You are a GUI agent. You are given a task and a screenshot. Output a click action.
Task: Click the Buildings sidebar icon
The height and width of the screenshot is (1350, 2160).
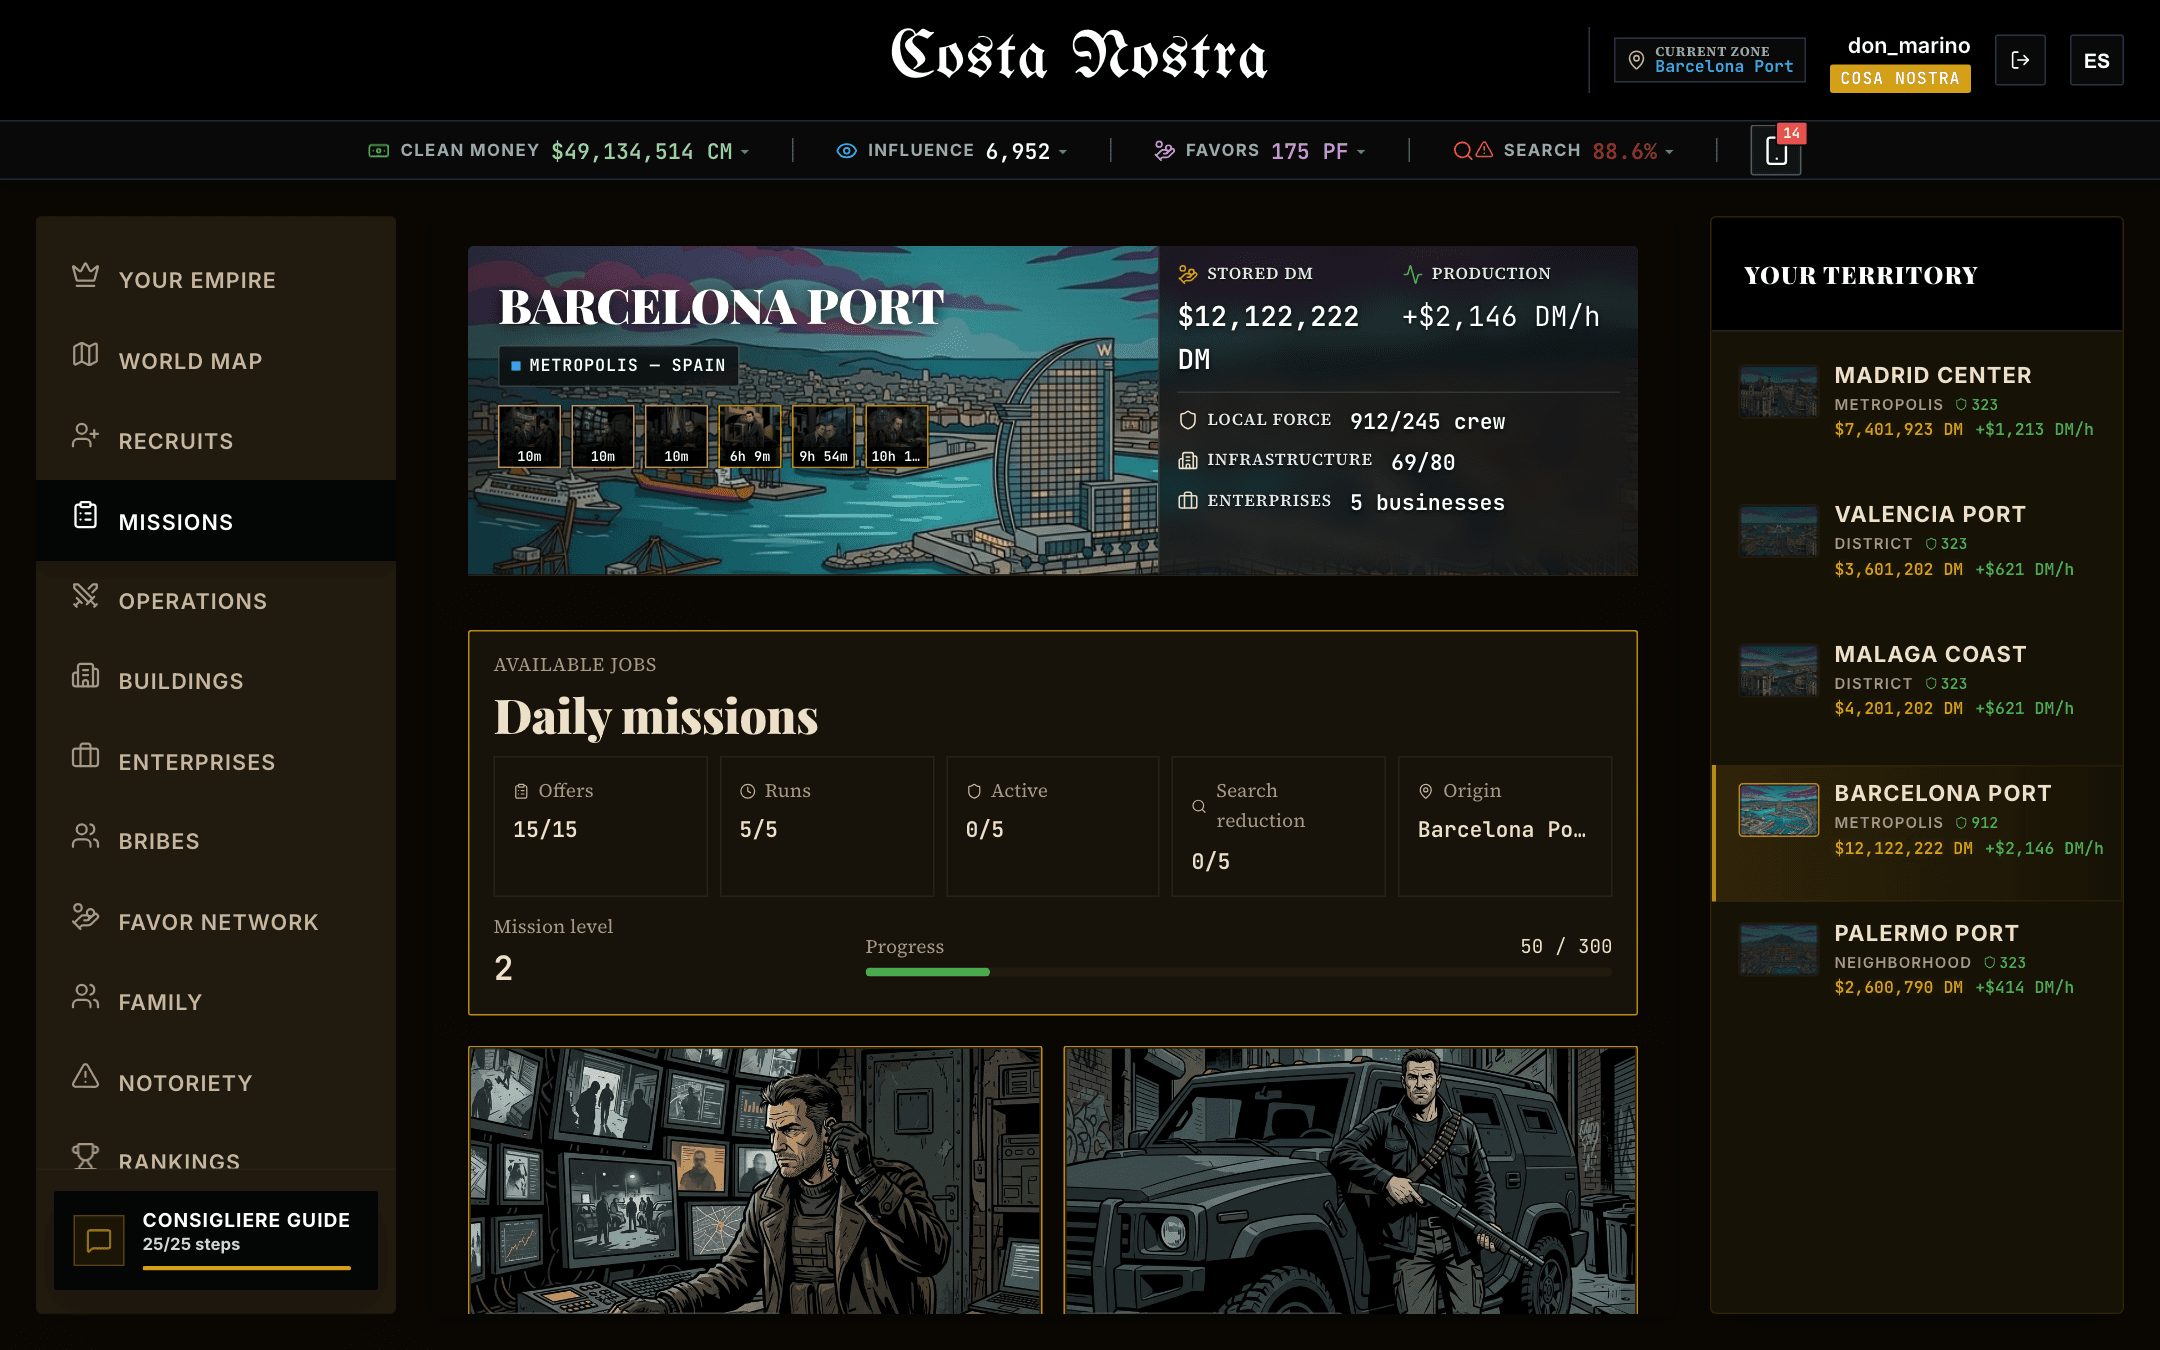pos(86,676)
